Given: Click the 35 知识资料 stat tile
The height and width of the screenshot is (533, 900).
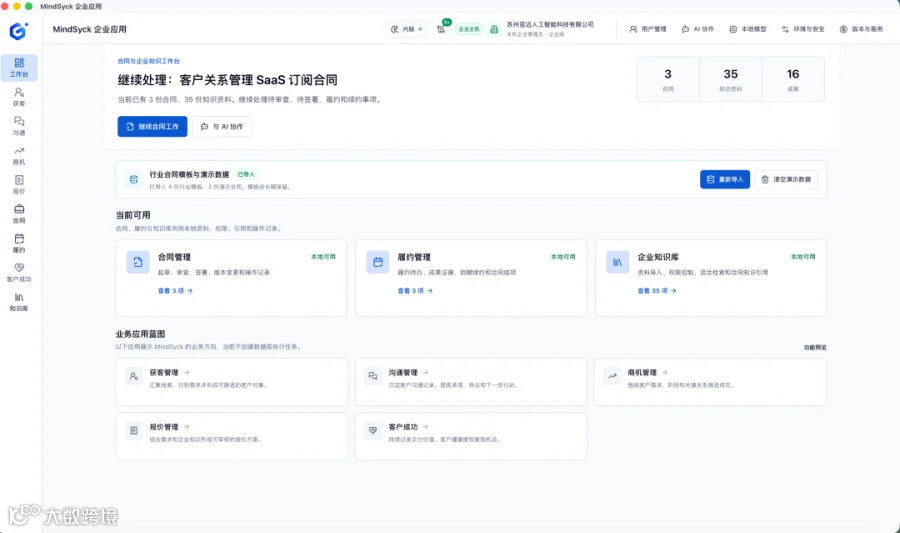Looking at the screenshot, I should point(731,80).
